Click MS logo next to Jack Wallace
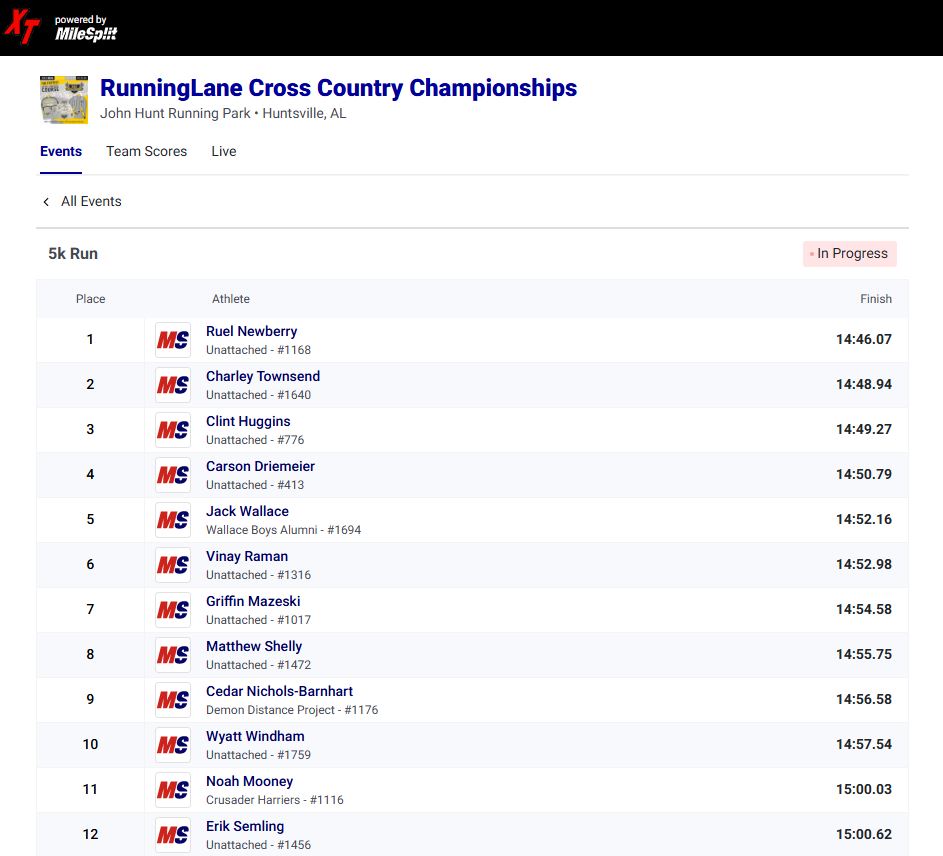This screenshot has width=943, height=856. [x=173, y=520]
